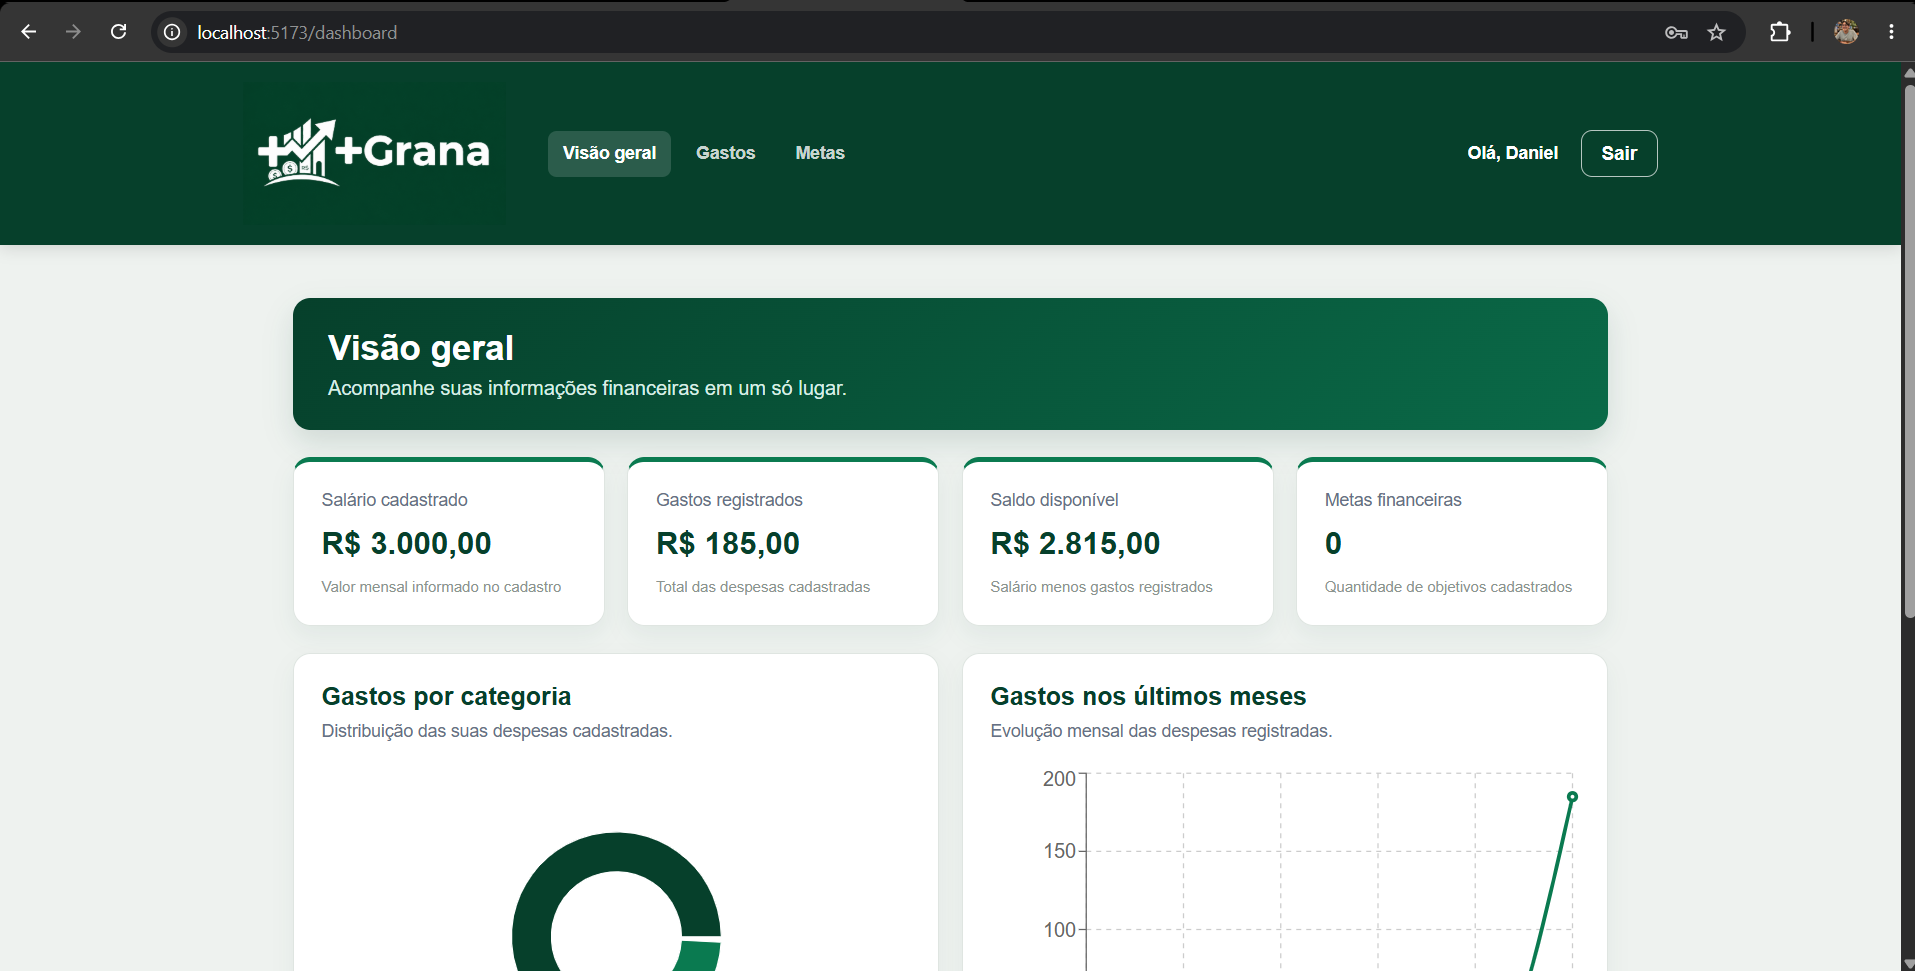The width and height of the screenshot is (1915, 971).
Task: Open the Chrome profile avatar
Action: pyautogui.click(x=1846, y=32)
